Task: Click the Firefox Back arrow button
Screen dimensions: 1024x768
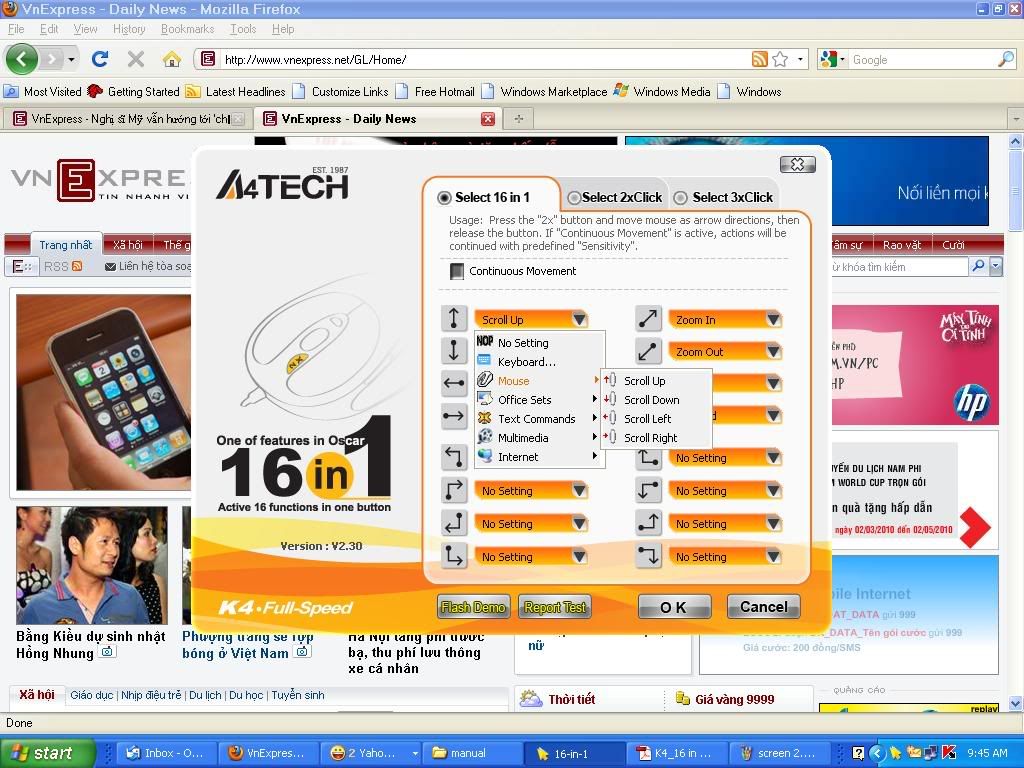Action: tap(22, 59)
